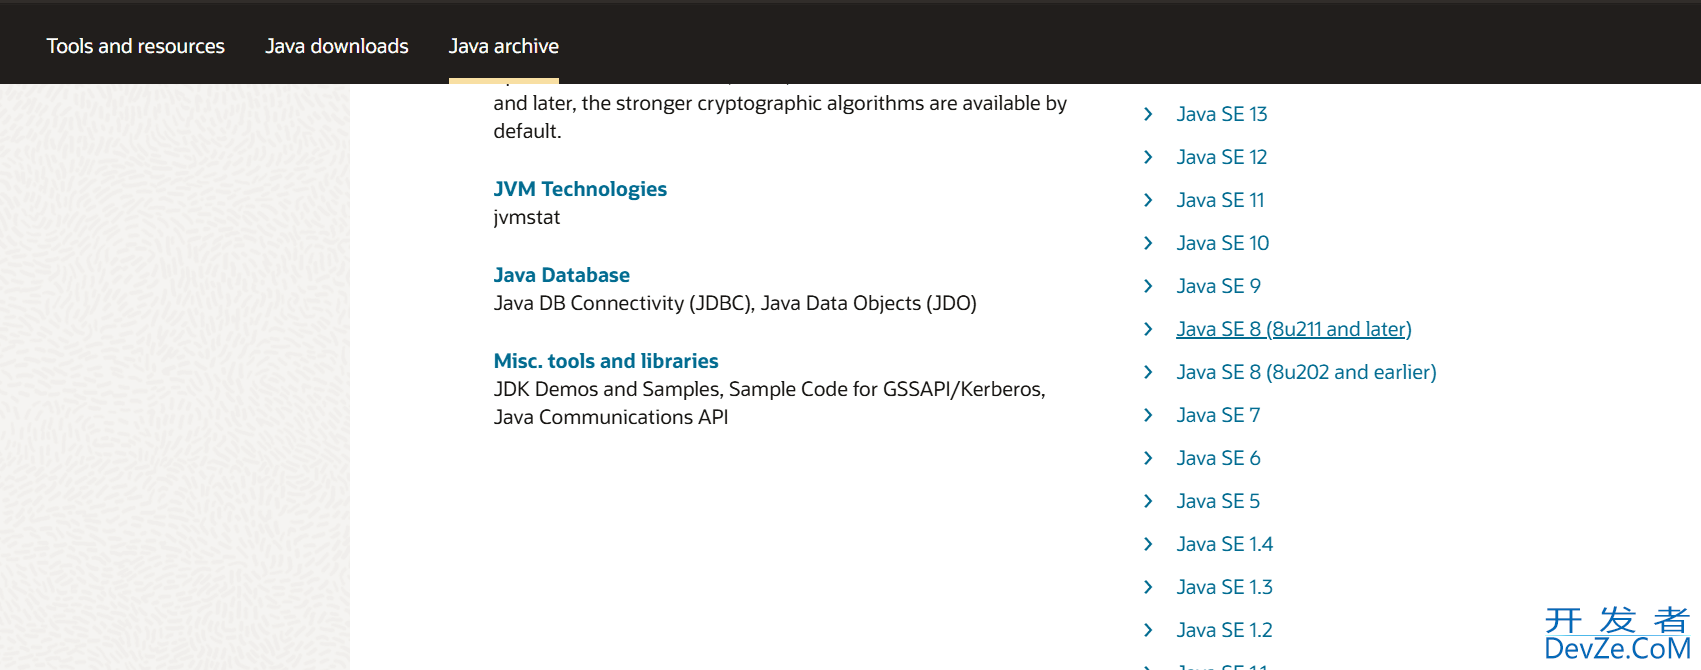The height and width of the screenshot is (670, 1701).
Task: Open Java SE 8 (8u211 and later) link
Action: coord(1294,329)
